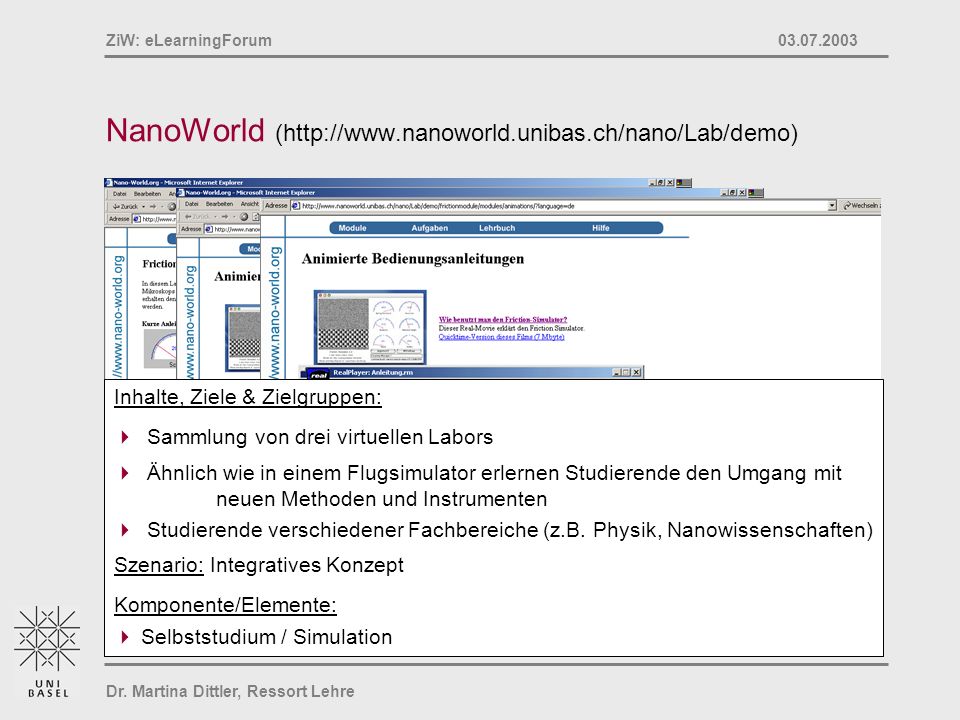The width and height of the screenshot is (960, 720).
Task: Click Windows flag throbber of rearmost window
Action: pyautogui.click(x=684, y=182)
